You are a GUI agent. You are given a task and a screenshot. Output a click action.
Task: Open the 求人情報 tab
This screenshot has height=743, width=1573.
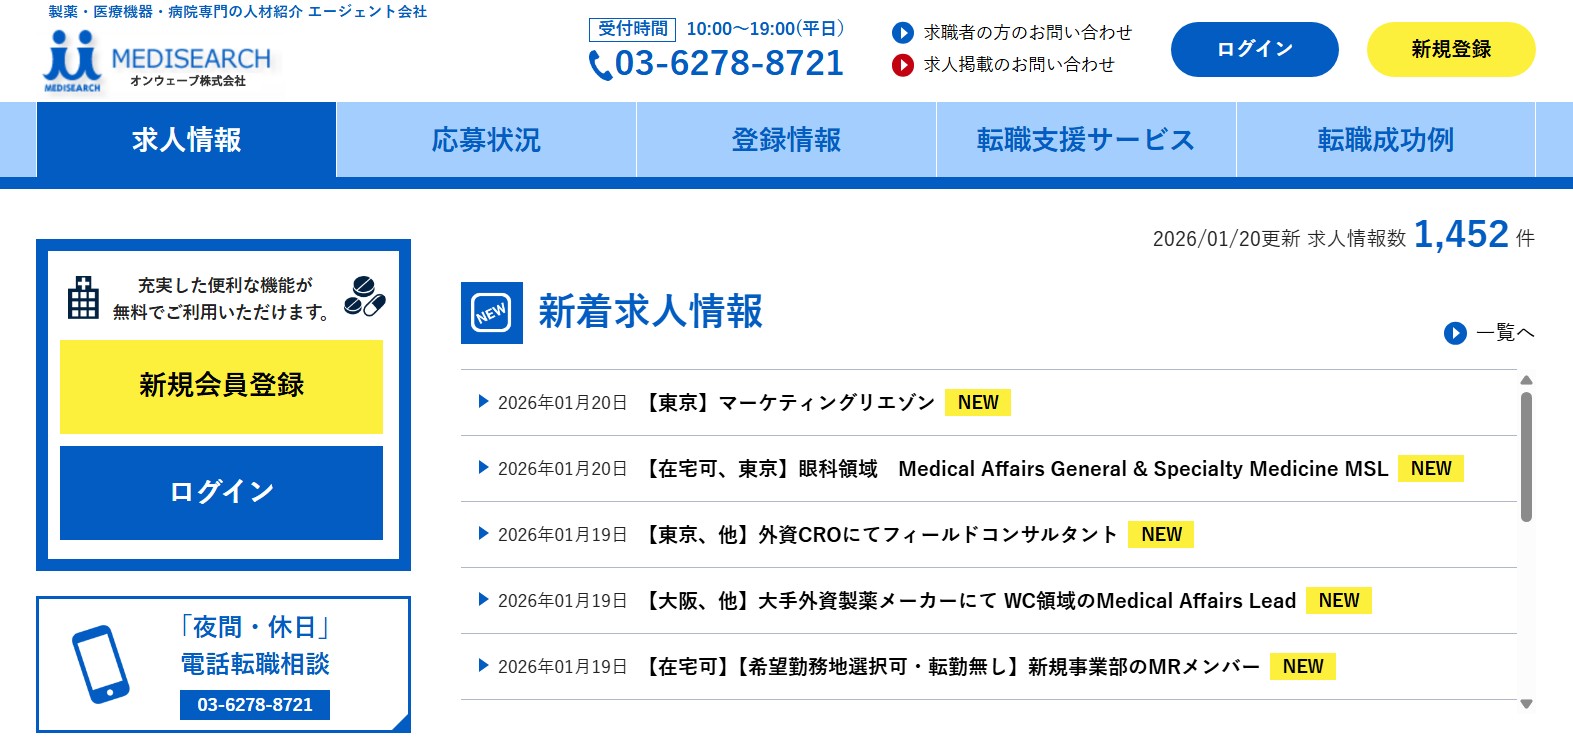click(x=186, y=140)
